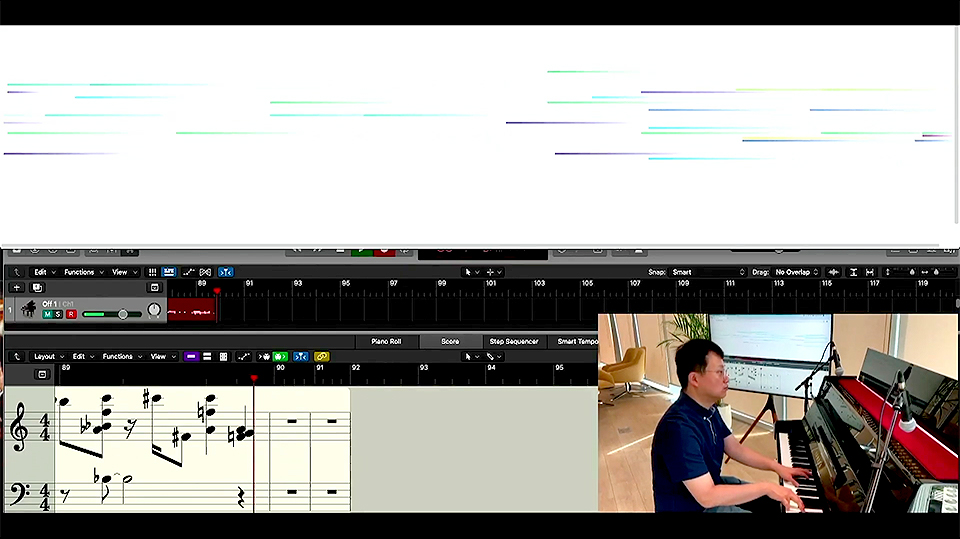This screenshot has width=960, height=539.
Task: Click the waveform zoom icon in tracks toolbar
Action: pyautogui.click(x=833, y=272)
